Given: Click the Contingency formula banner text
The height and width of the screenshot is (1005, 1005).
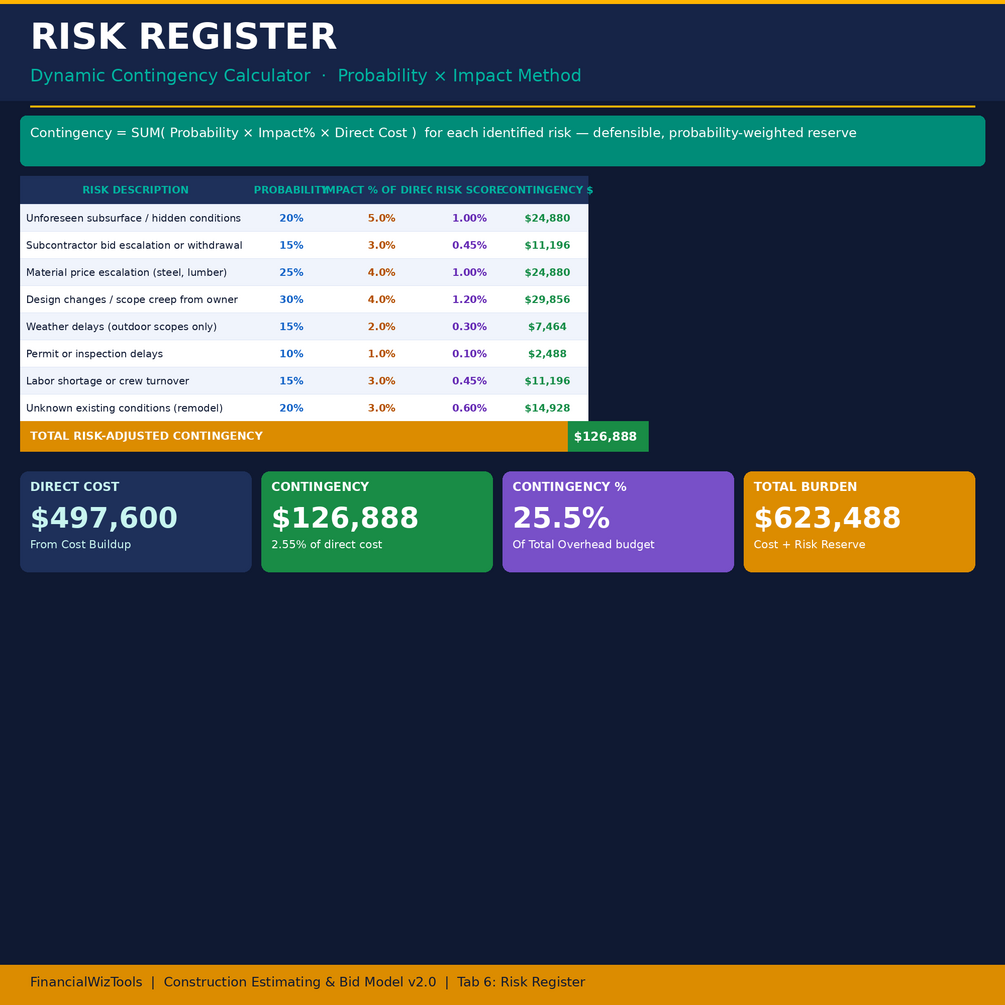Looking at the screenshot, I should 443,133.
